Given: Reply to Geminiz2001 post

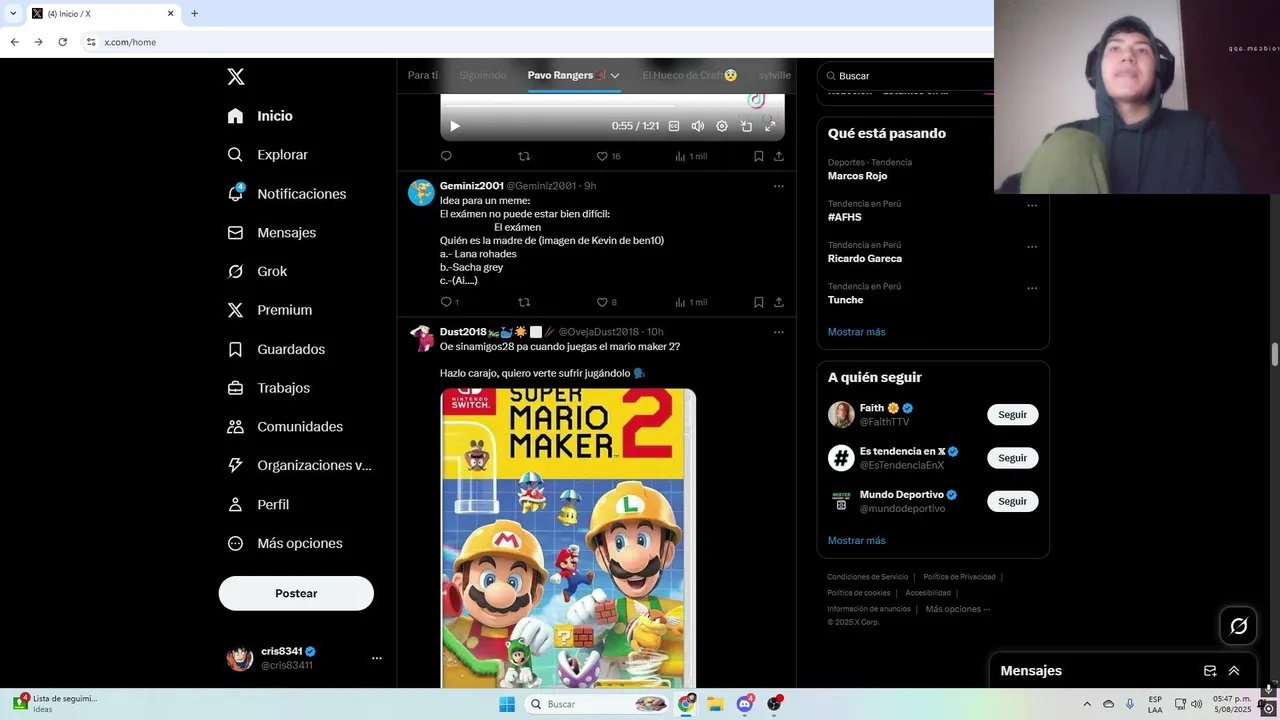Looking at the screenshot, I should (x=446, y=302).
